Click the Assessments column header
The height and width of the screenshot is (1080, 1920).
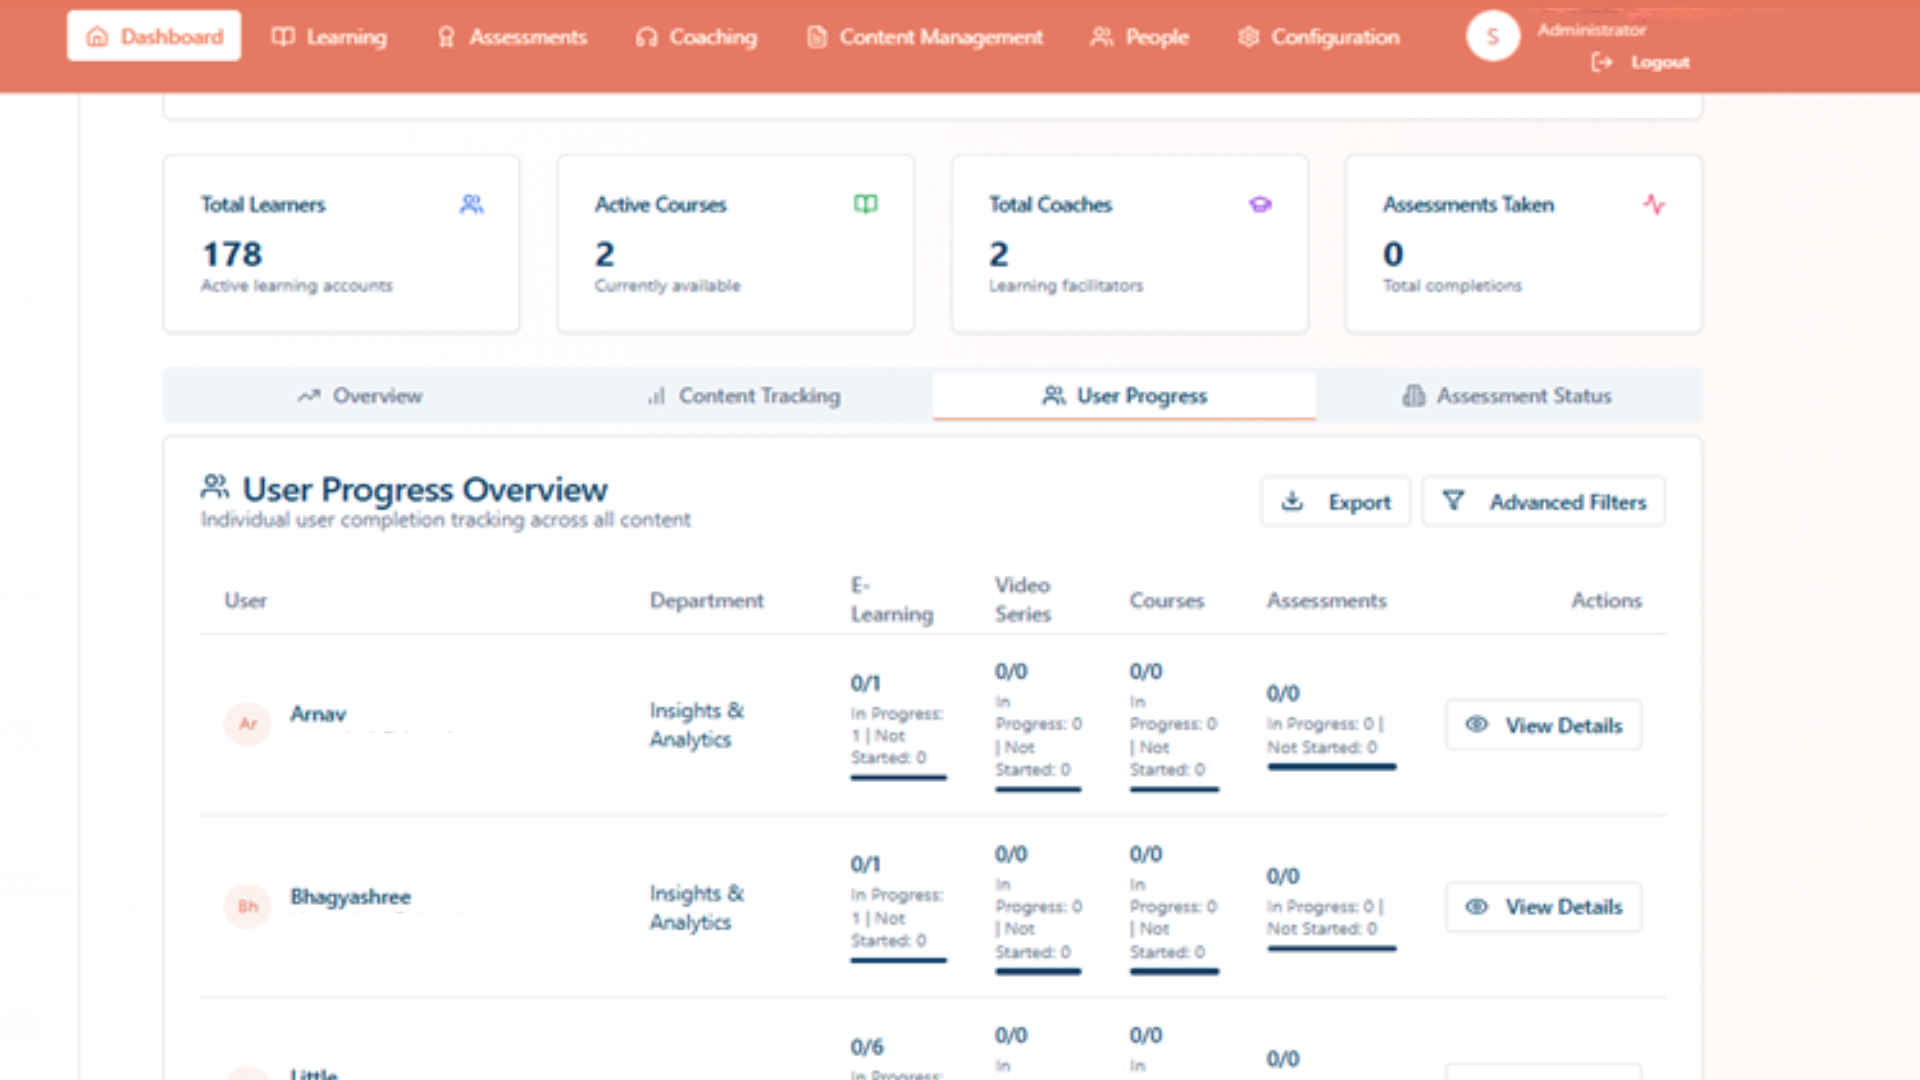1327,600
